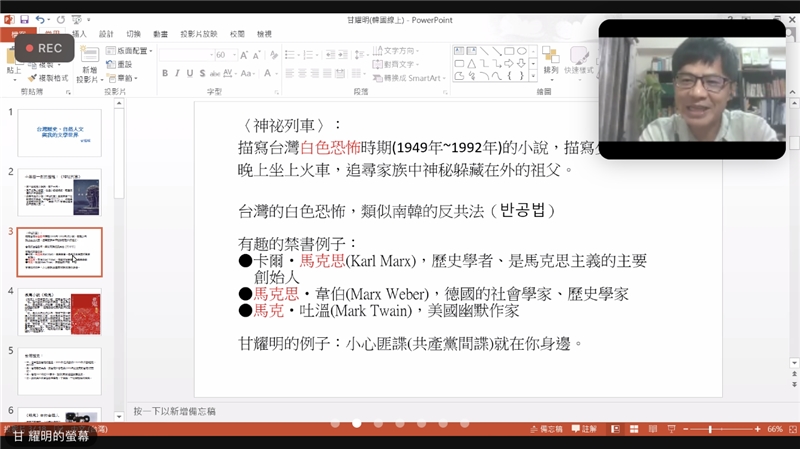Viewport: 800px width, 449px height.
Task: Toggle text Shadow formatting
Action: [203, 73]
